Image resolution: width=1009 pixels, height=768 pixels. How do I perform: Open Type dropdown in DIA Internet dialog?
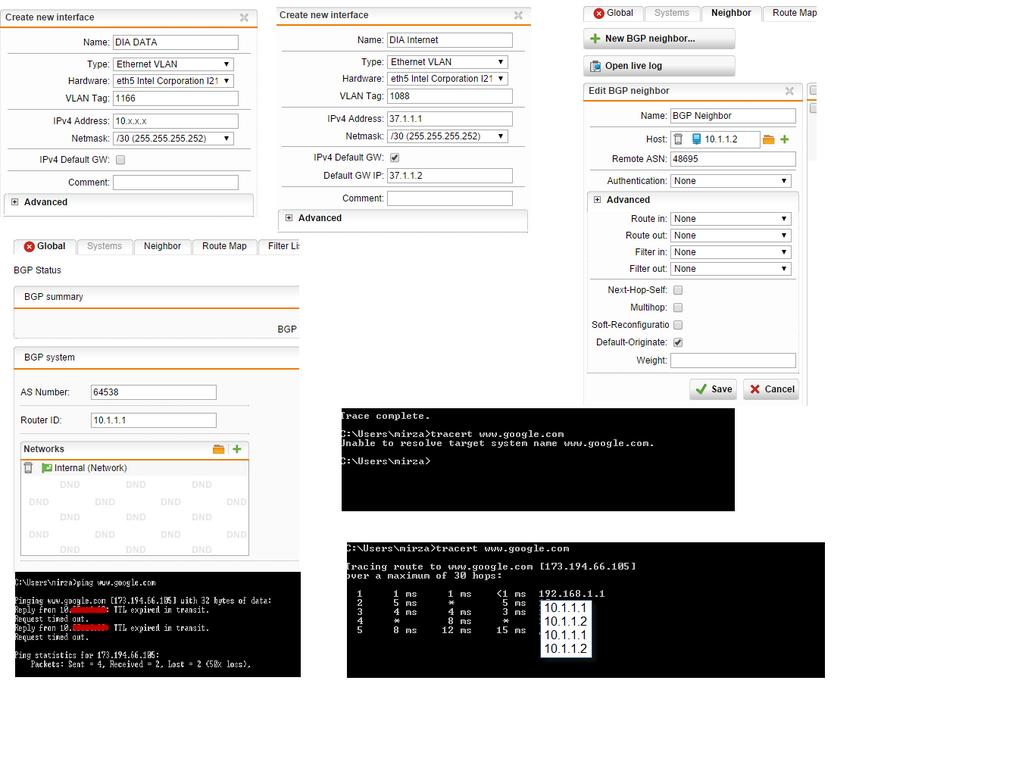click(x=447, y=62)
